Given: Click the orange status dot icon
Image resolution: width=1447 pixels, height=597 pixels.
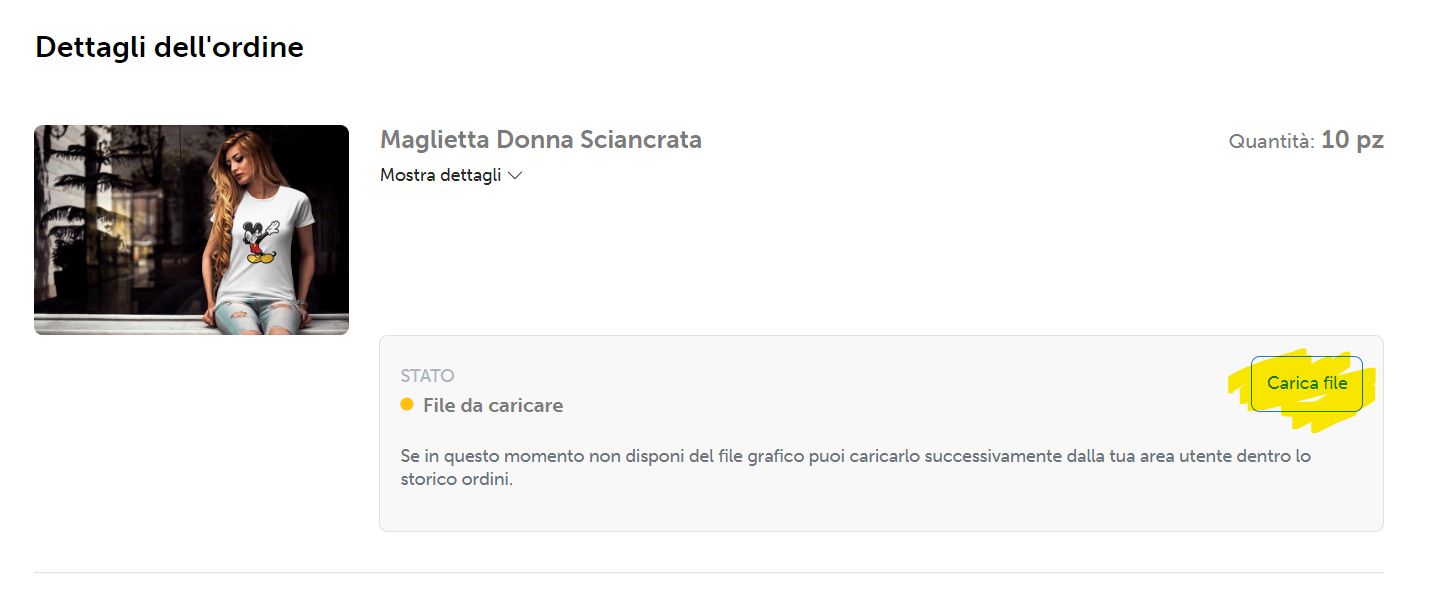Looking at the screenshot, I should pyautogui.click(x=407, y=405).
